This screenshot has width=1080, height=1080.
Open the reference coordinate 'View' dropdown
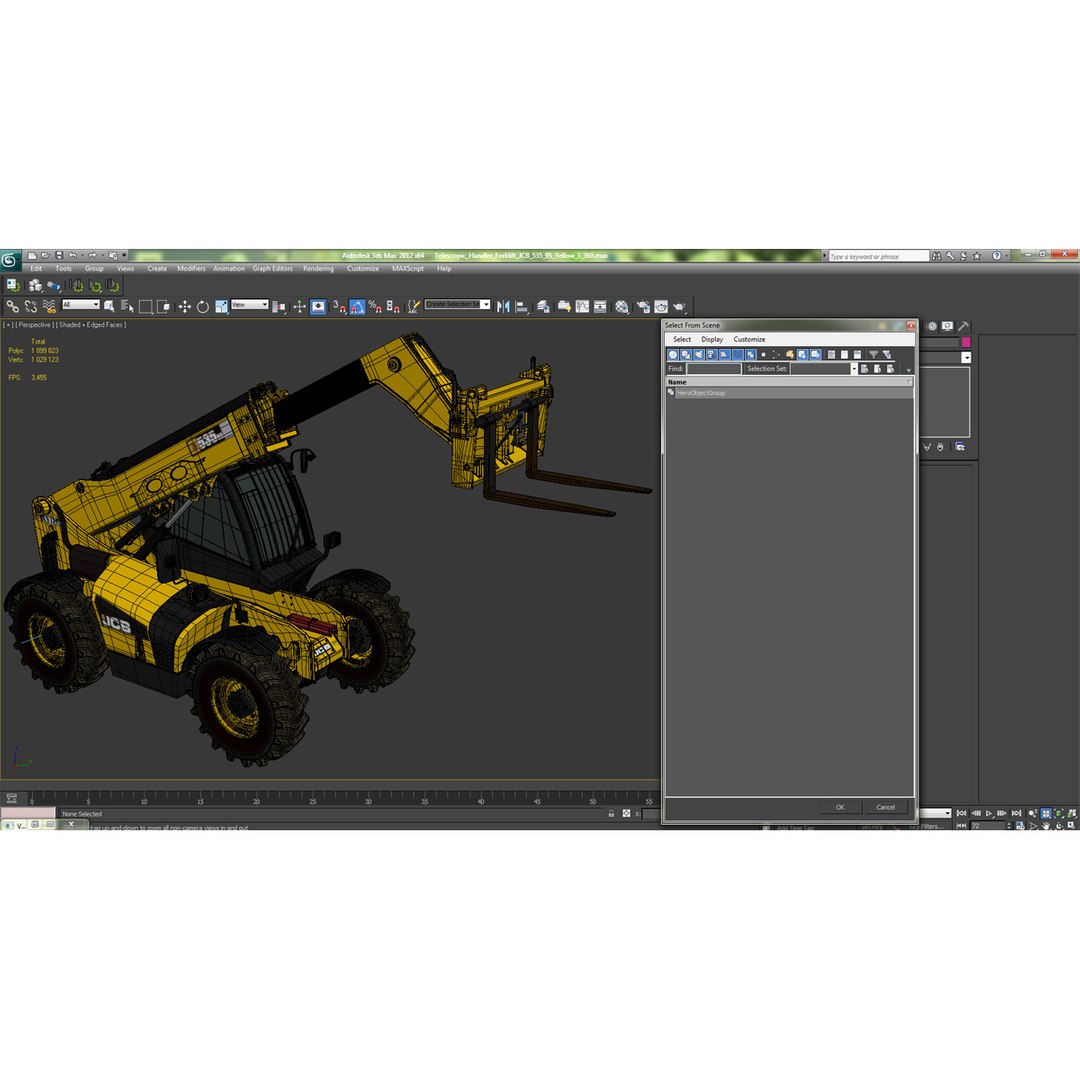[x=249, y=304]
